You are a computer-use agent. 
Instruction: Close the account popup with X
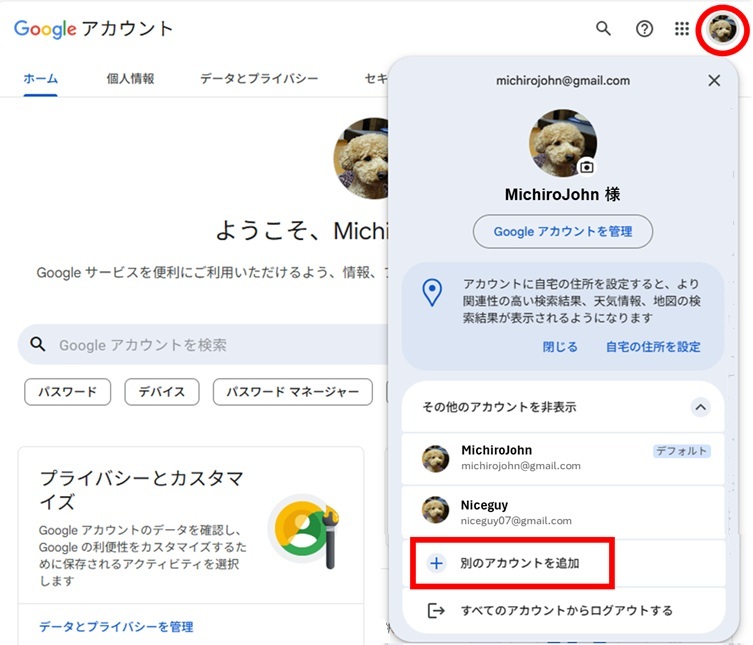pos(714,81)
